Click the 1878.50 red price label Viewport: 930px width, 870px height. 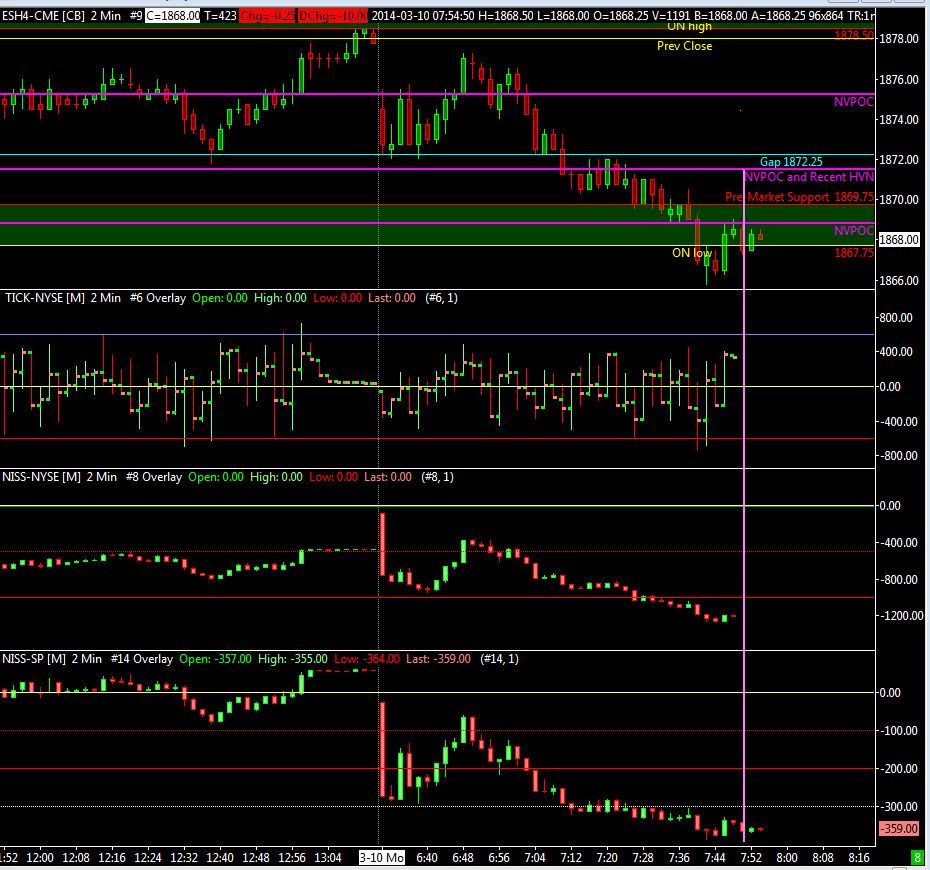click(854, 35)
